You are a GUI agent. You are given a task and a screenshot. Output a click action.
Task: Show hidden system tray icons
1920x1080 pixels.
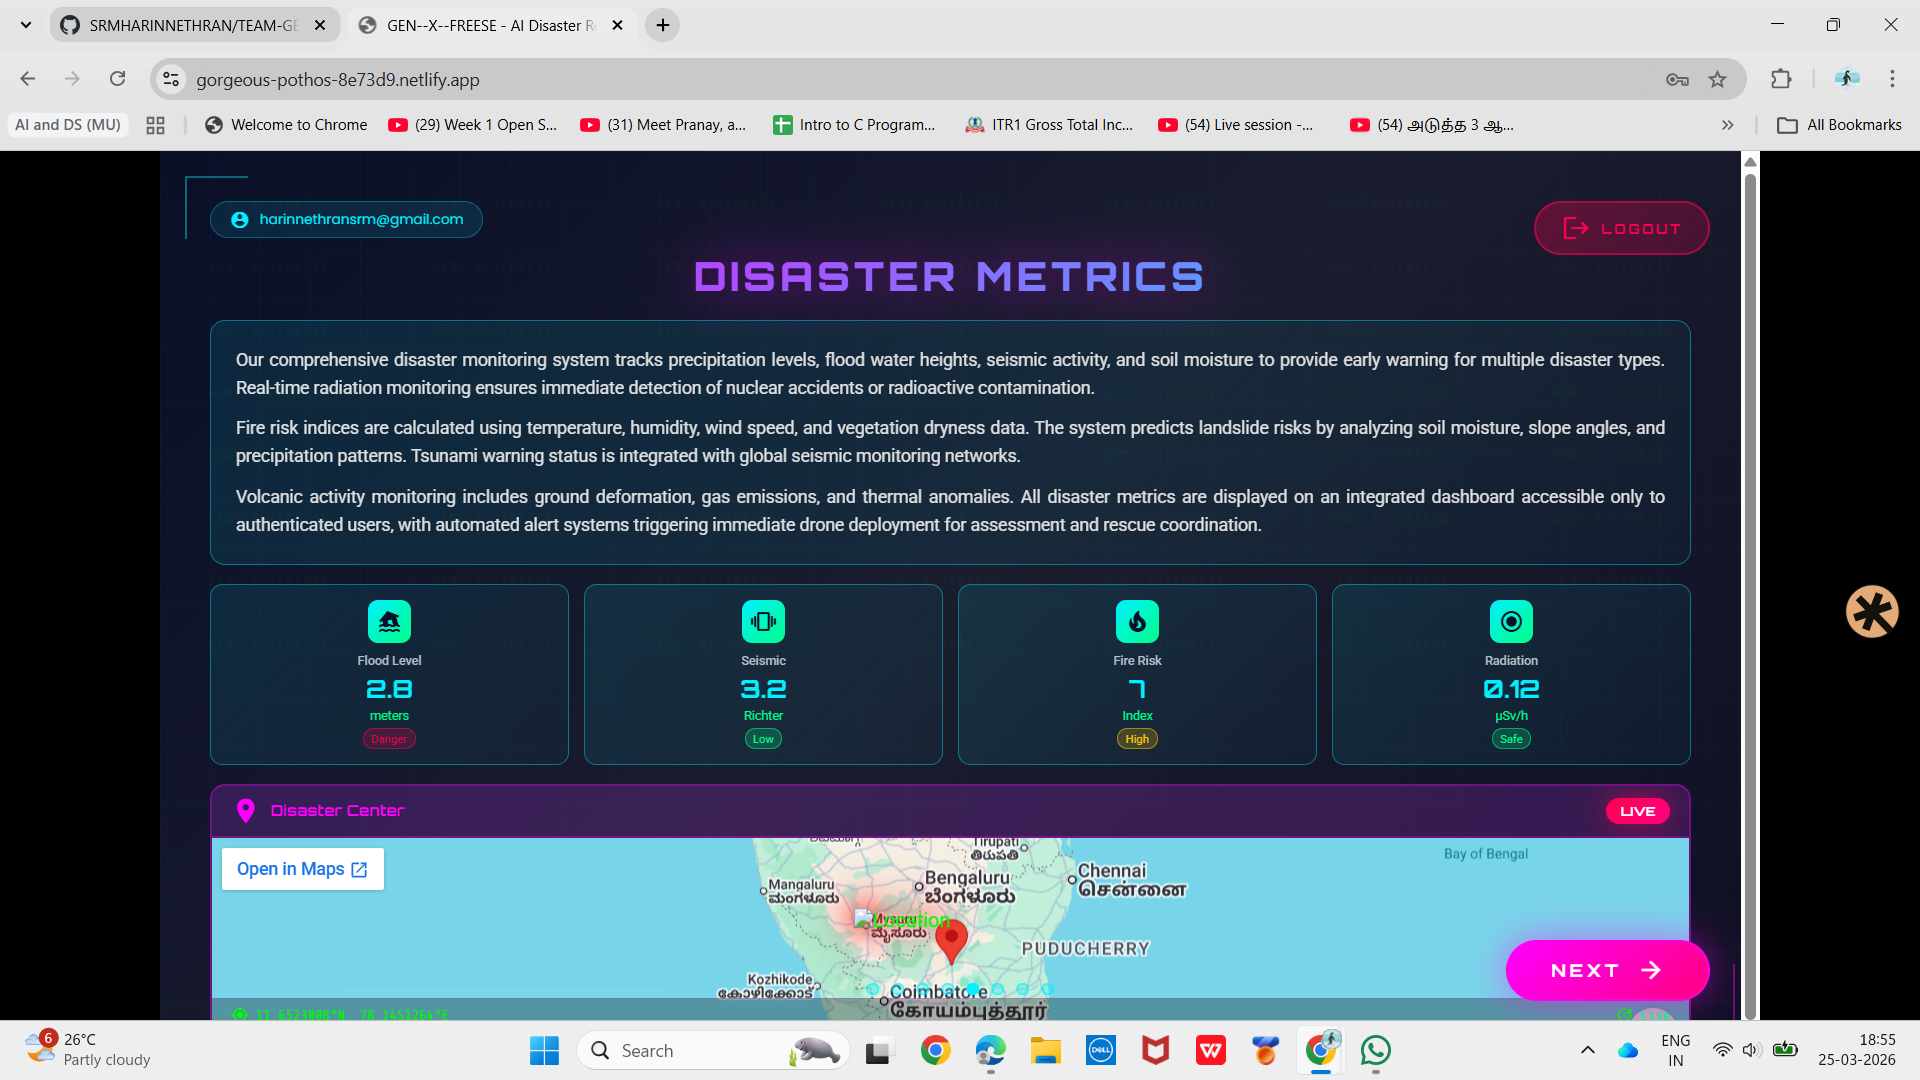click(1587, 1050)
